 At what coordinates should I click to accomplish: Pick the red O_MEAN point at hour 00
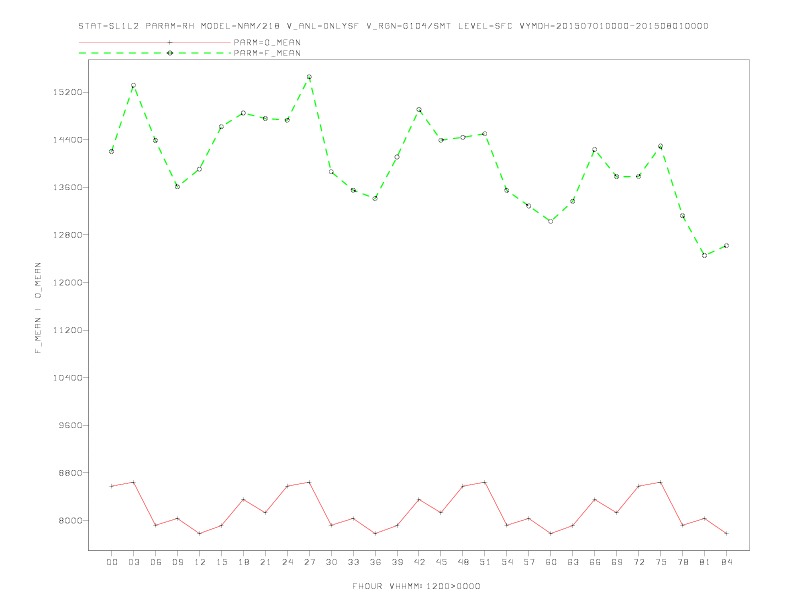tap(112, 486)
